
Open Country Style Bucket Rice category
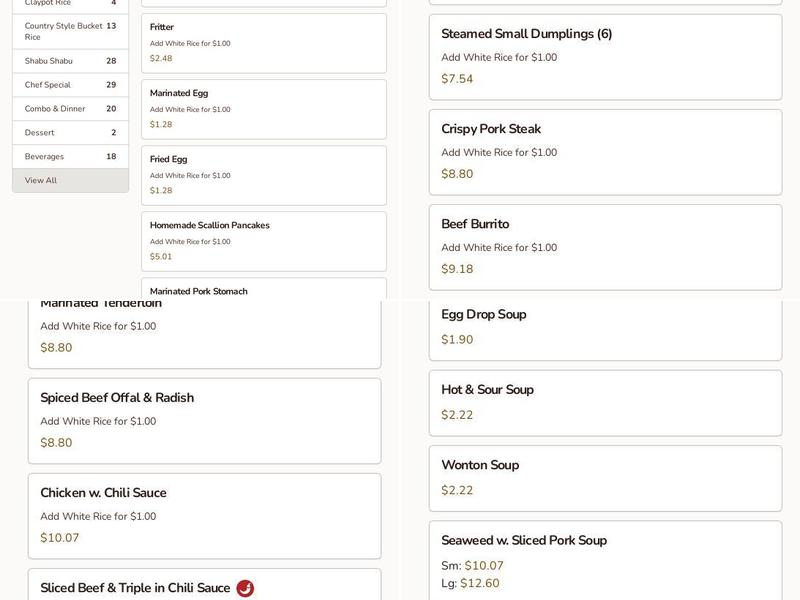pos(70,31)
